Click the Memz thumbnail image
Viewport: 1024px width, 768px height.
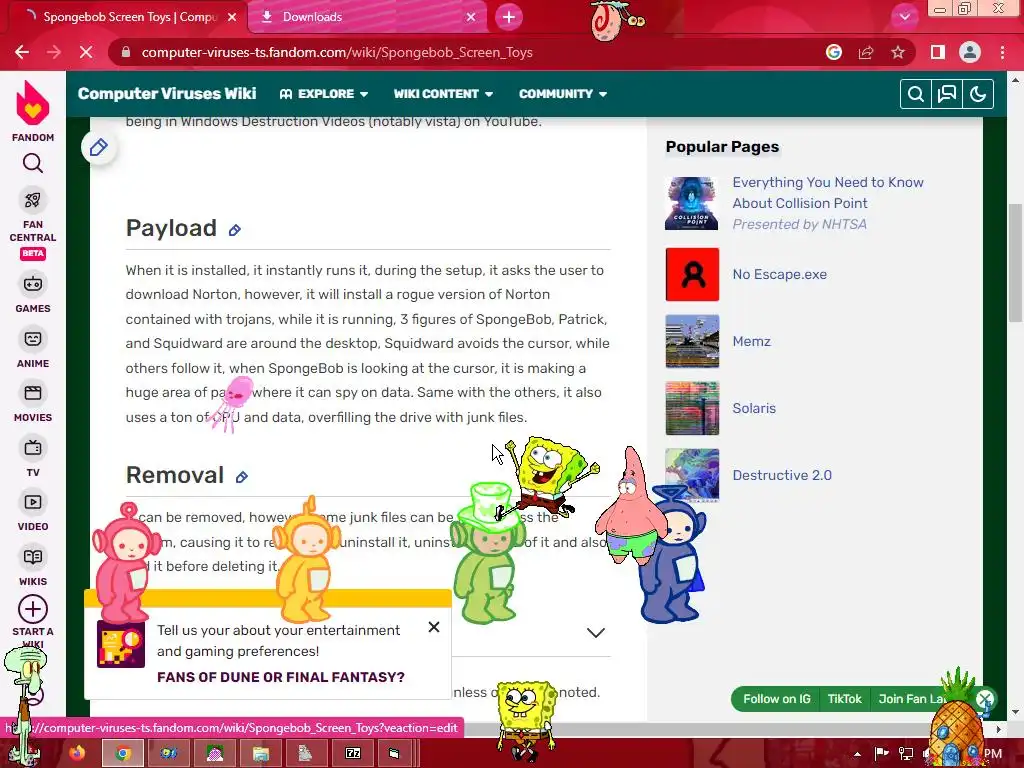692,341
